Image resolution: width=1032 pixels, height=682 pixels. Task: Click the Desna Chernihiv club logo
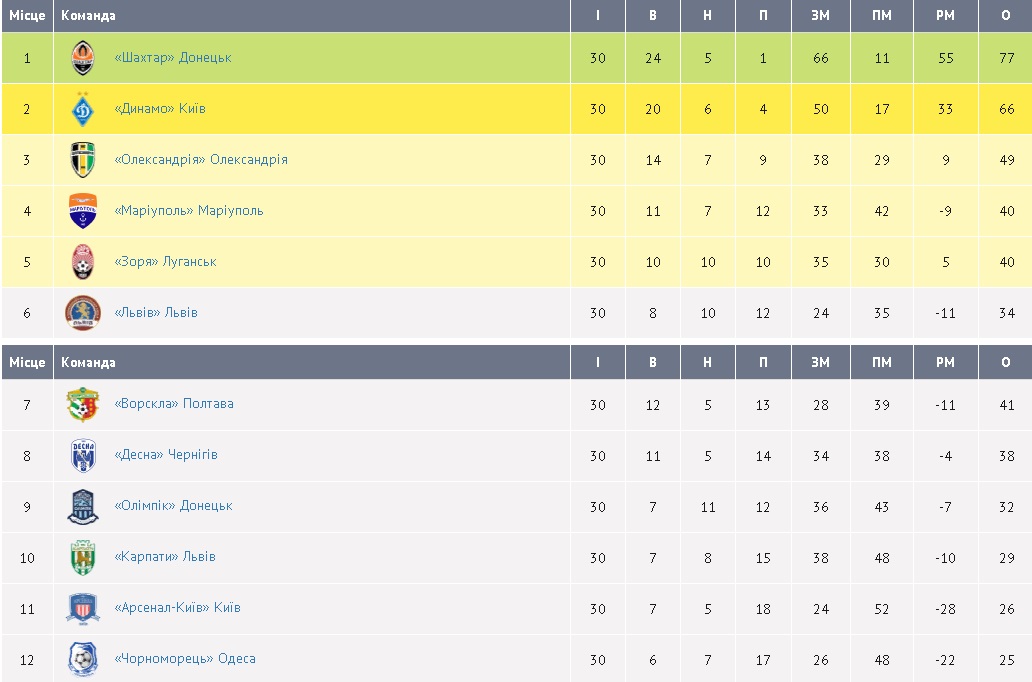point(83,455)
